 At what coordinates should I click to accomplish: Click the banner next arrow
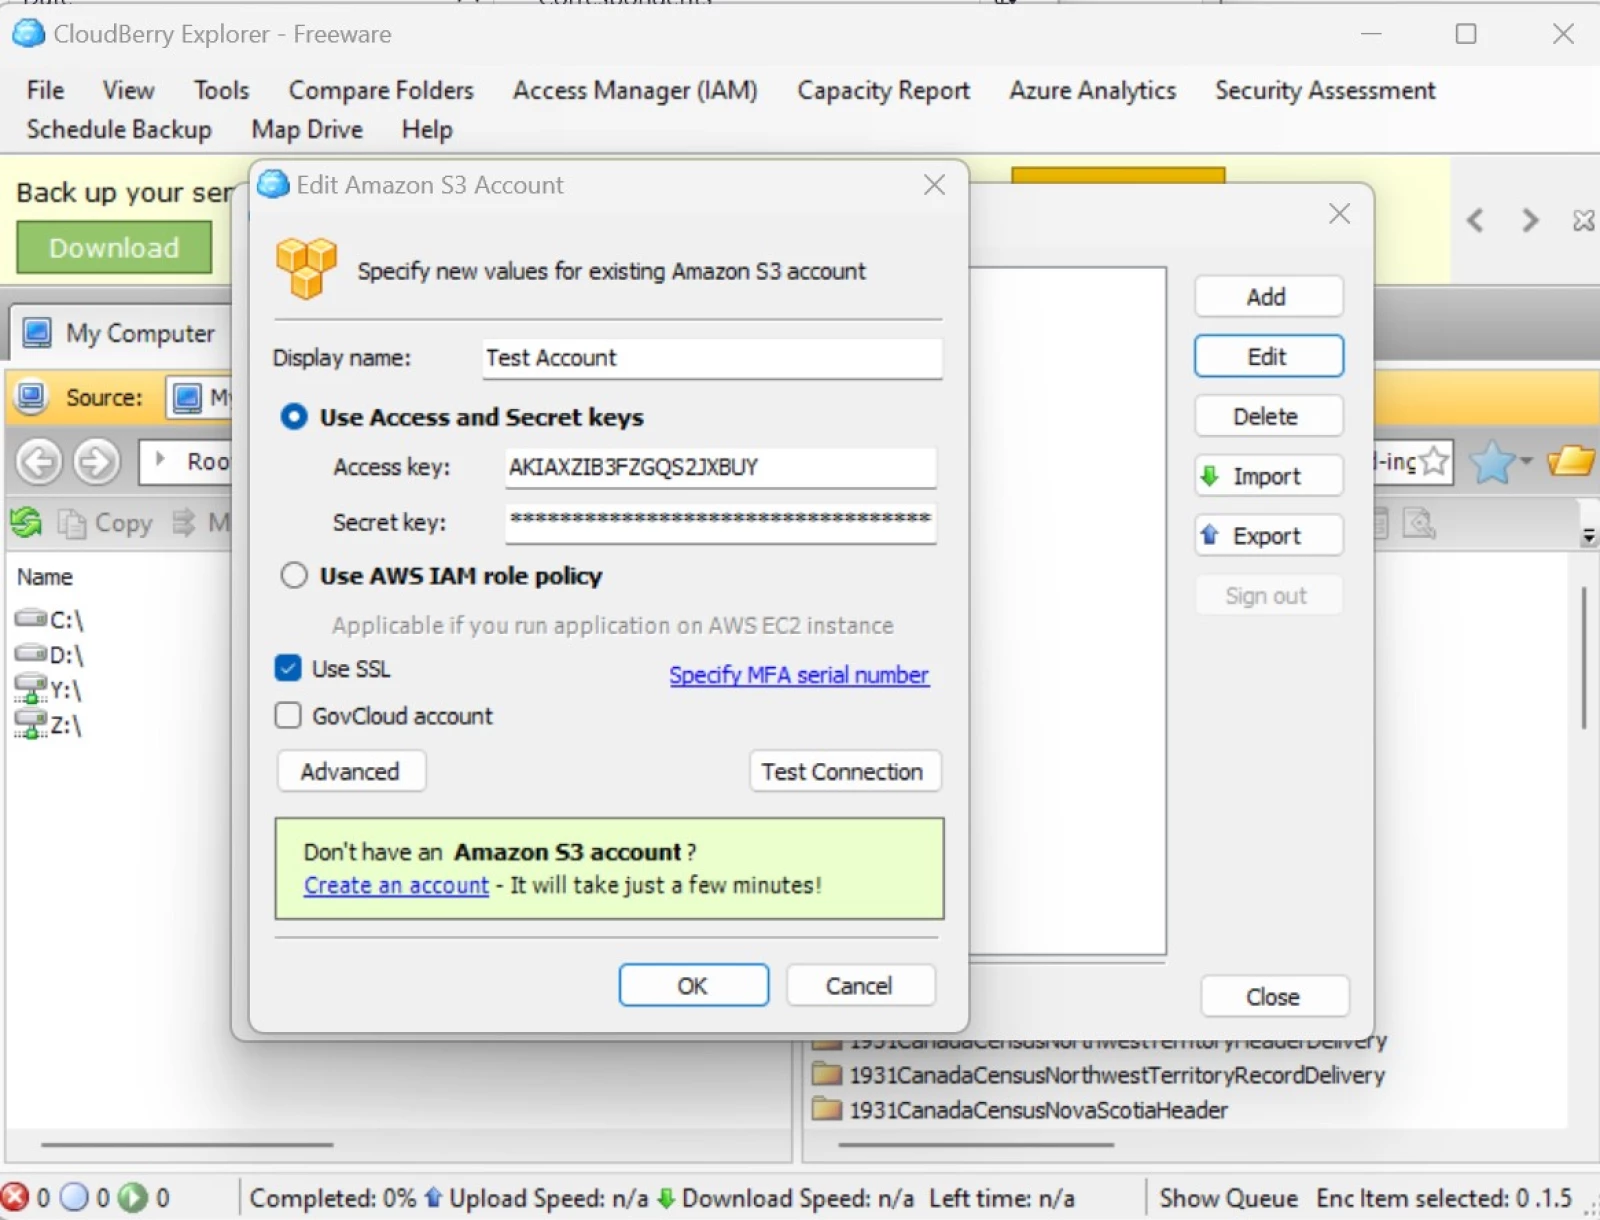(1530, 220)
